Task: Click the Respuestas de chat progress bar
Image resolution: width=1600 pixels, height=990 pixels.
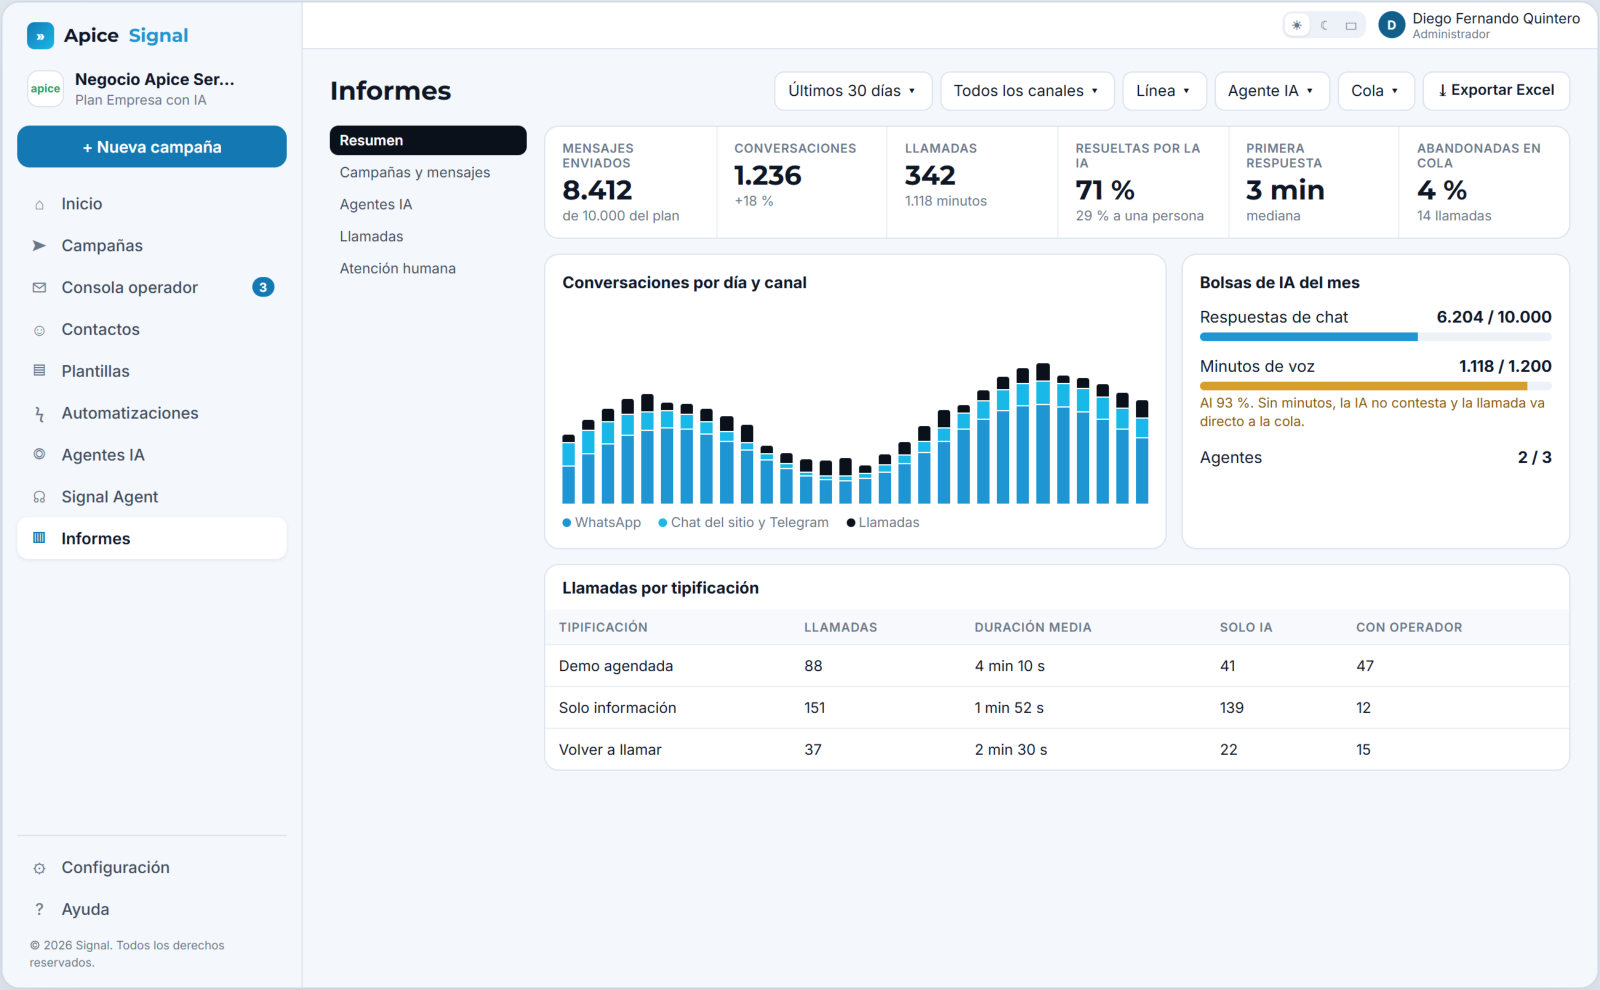Action: click(1376, 337)
